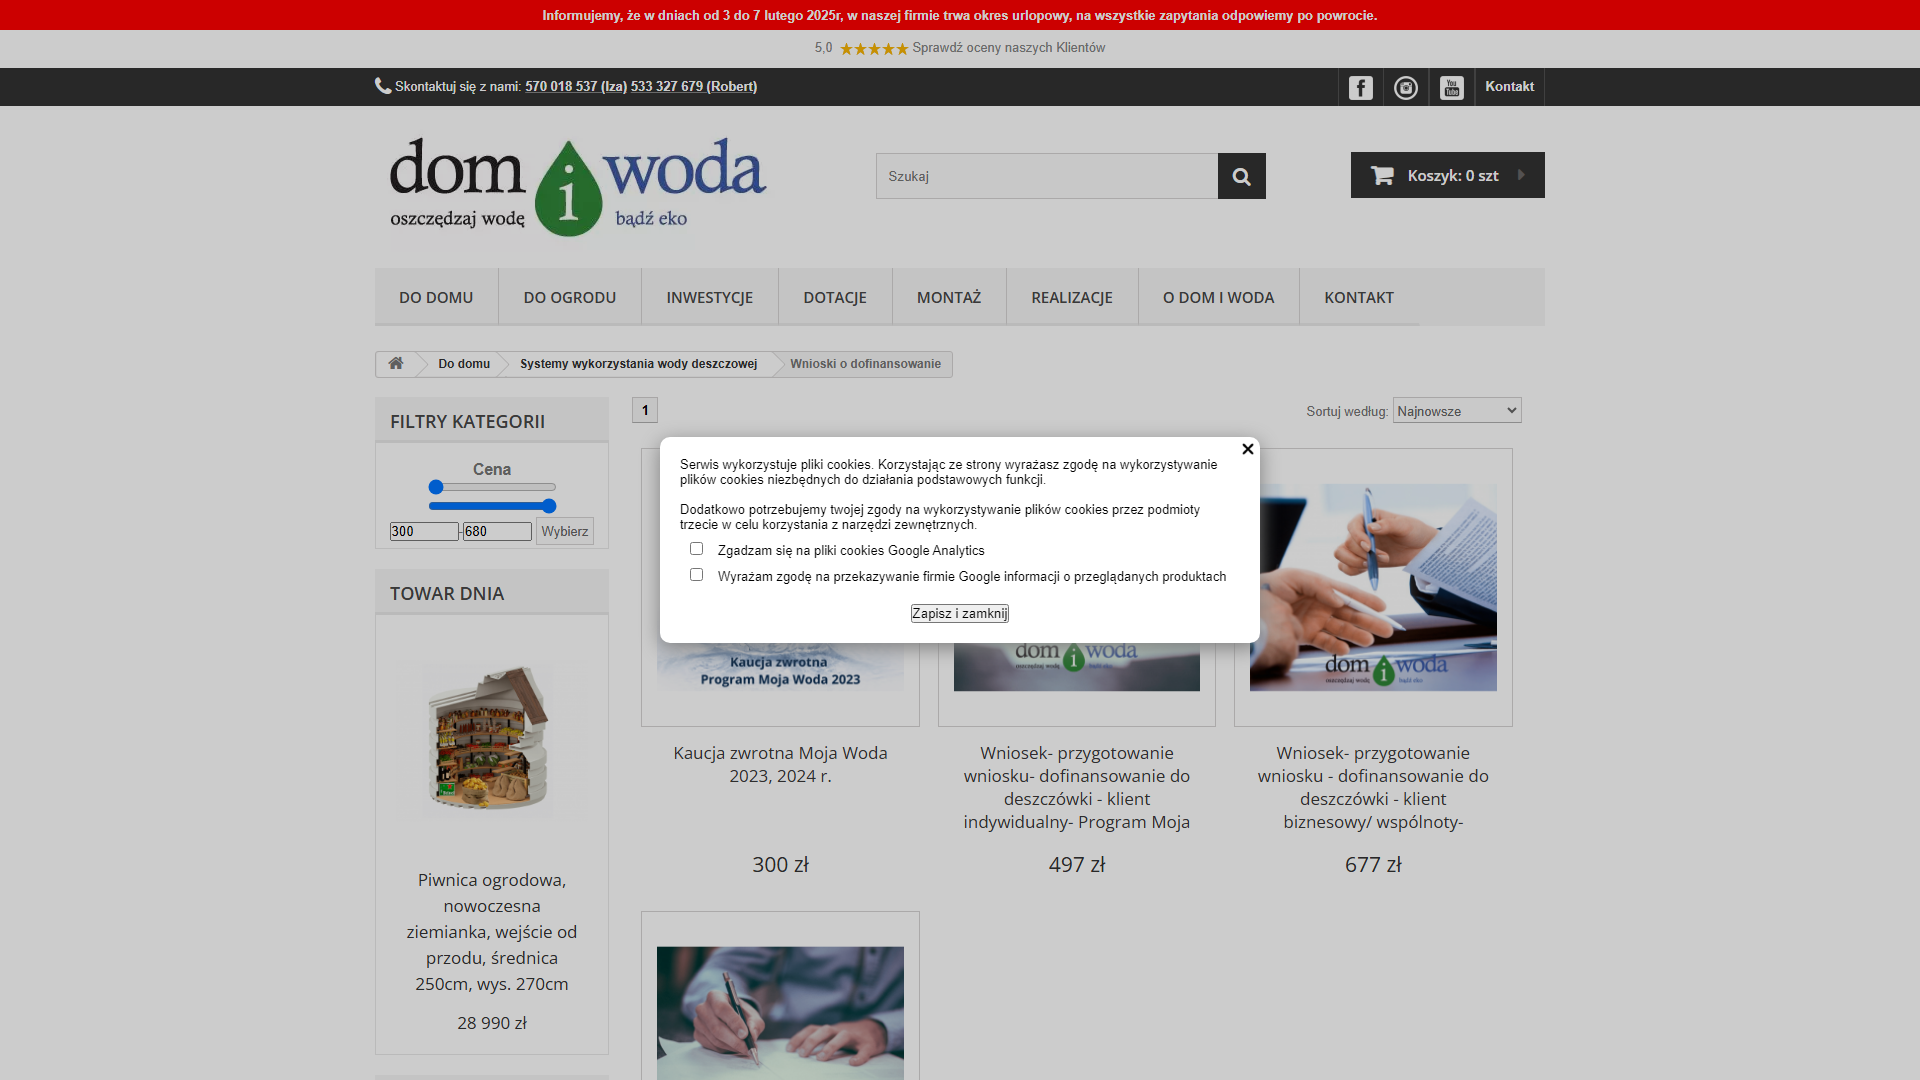Click the shopping cart icon
The image size is (1920, 1080).
[x=1382, y=176]
